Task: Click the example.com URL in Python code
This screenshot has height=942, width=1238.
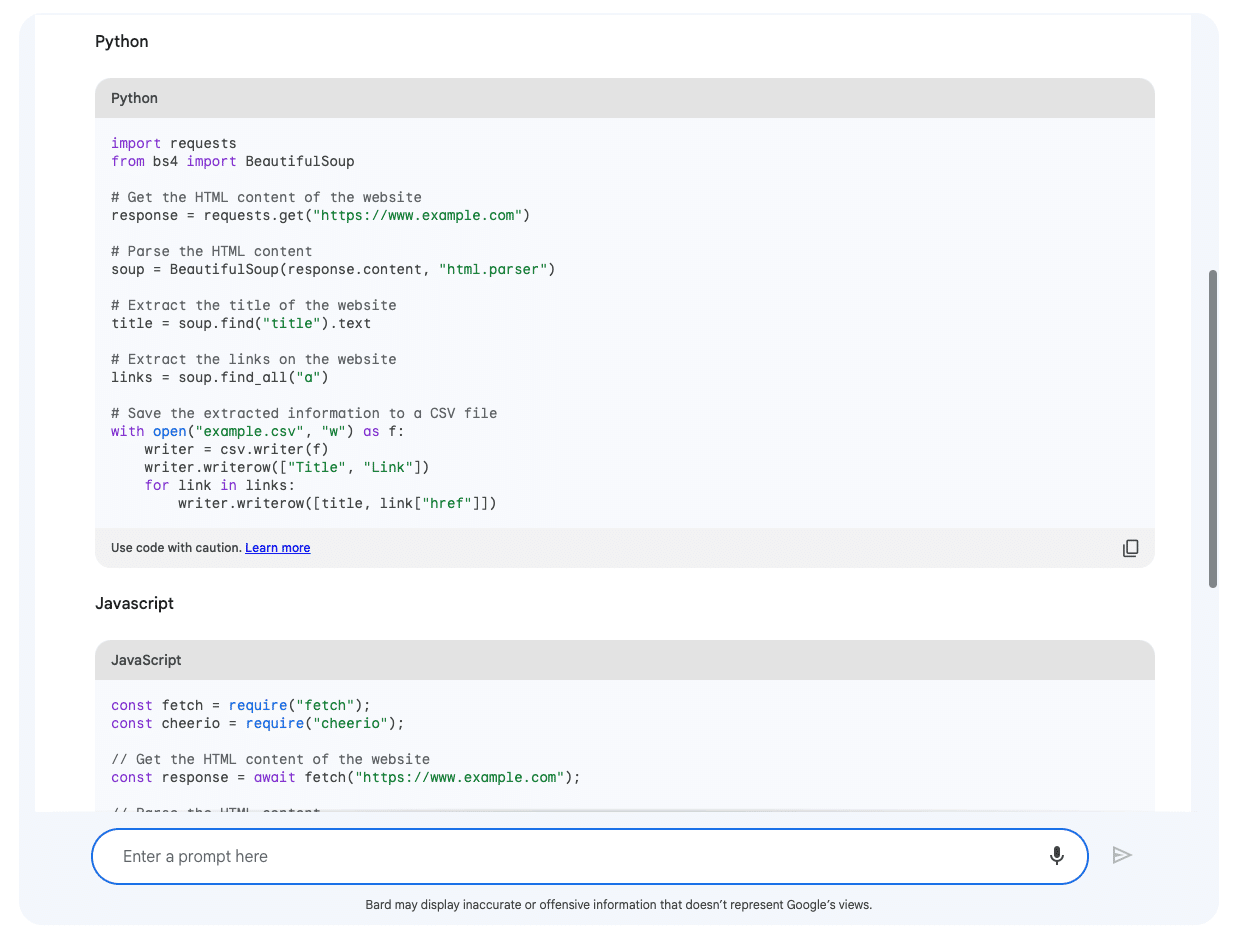Action: (x=417, y=215)
